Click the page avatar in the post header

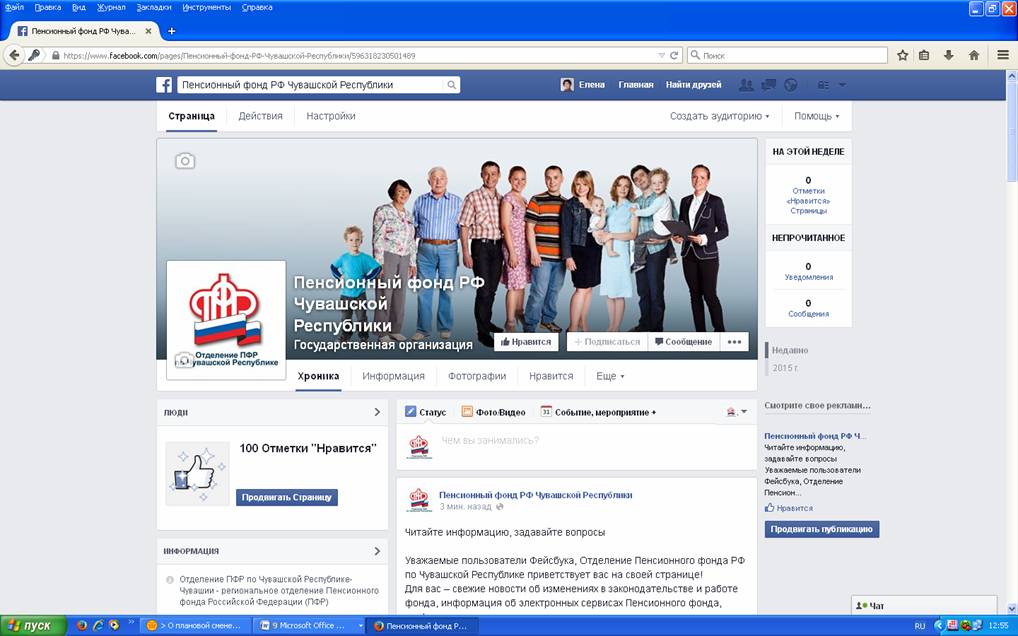point(419,500)
